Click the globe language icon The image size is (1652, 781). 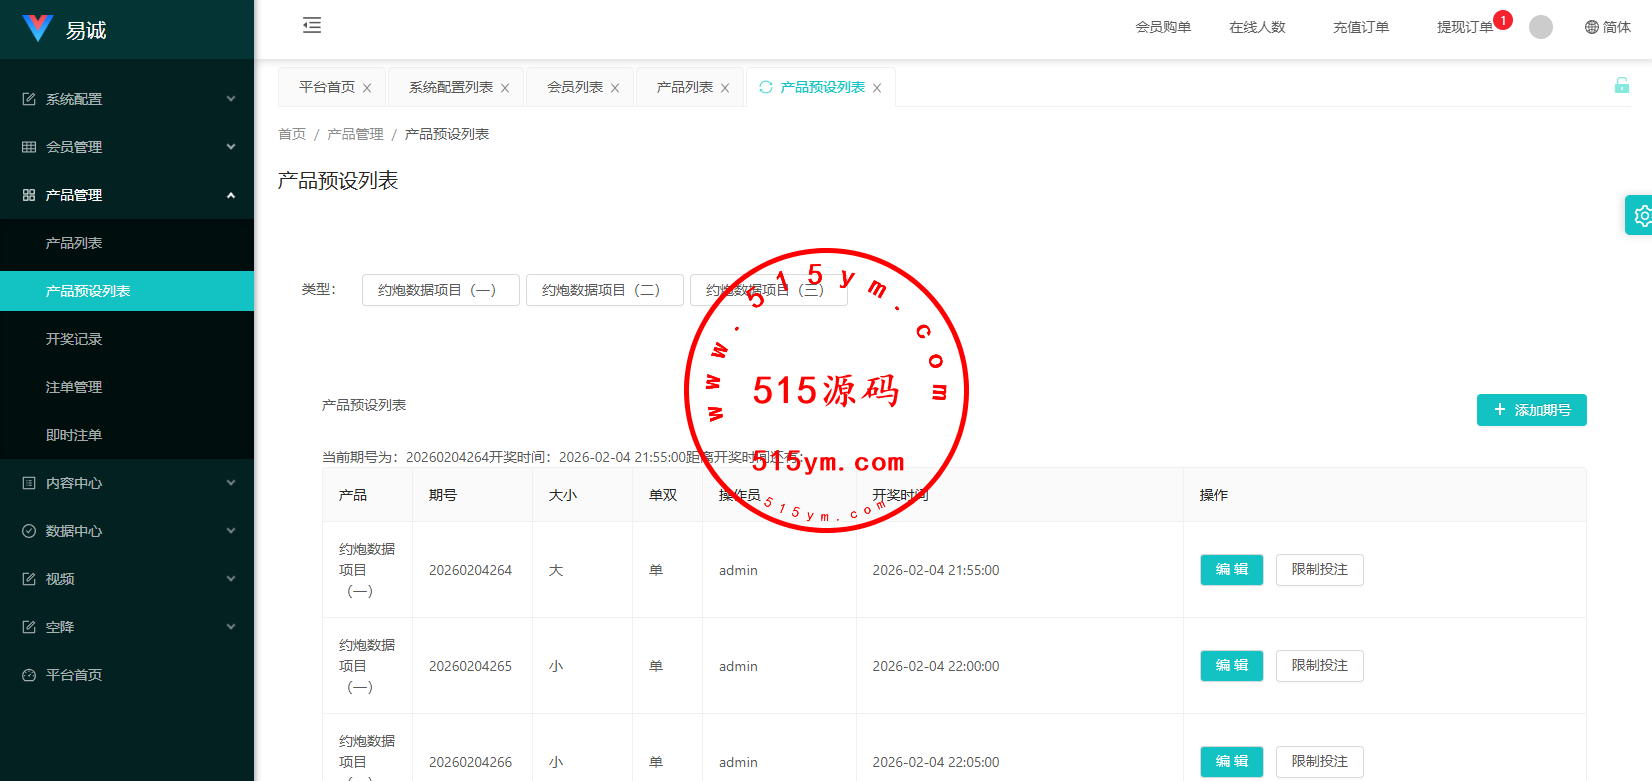[x=1591, y=27]
